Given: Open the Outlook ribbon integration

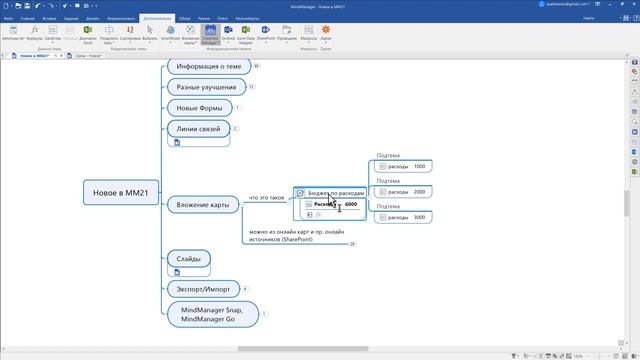Looking at the screenshot, I should coord(228,33).
